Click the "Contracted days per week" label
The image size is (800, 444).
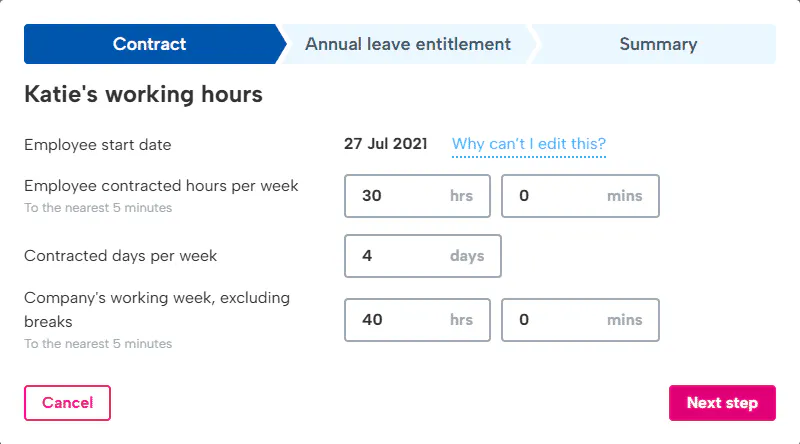click(x=121, y=256)
